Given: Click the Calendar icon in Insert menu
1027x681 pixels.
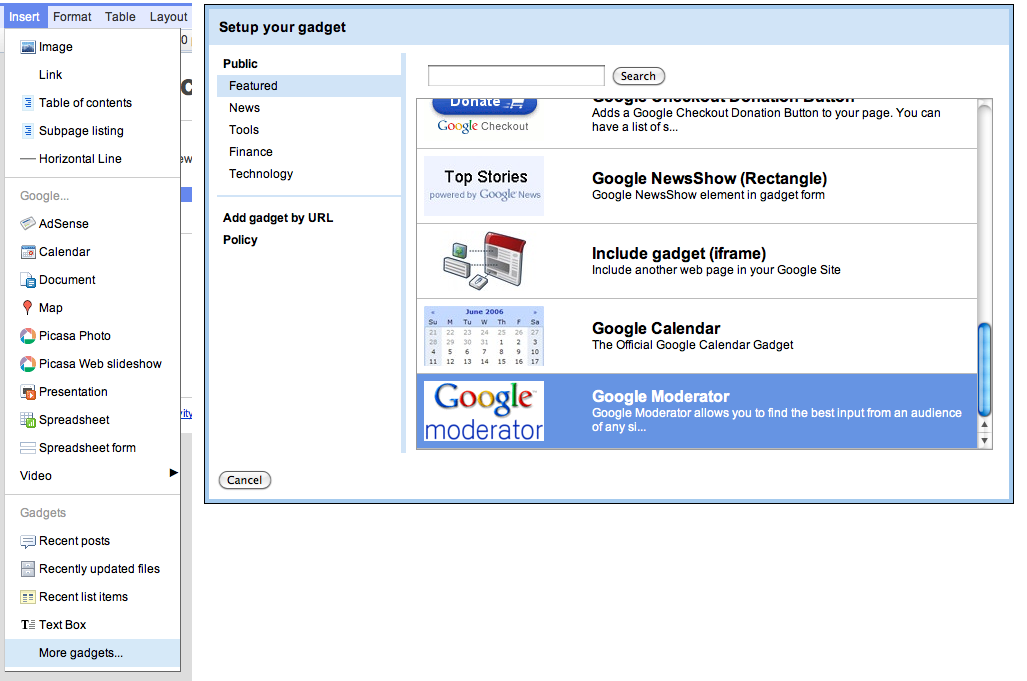Looking at the screenshot, I should [x=28, y=252].
